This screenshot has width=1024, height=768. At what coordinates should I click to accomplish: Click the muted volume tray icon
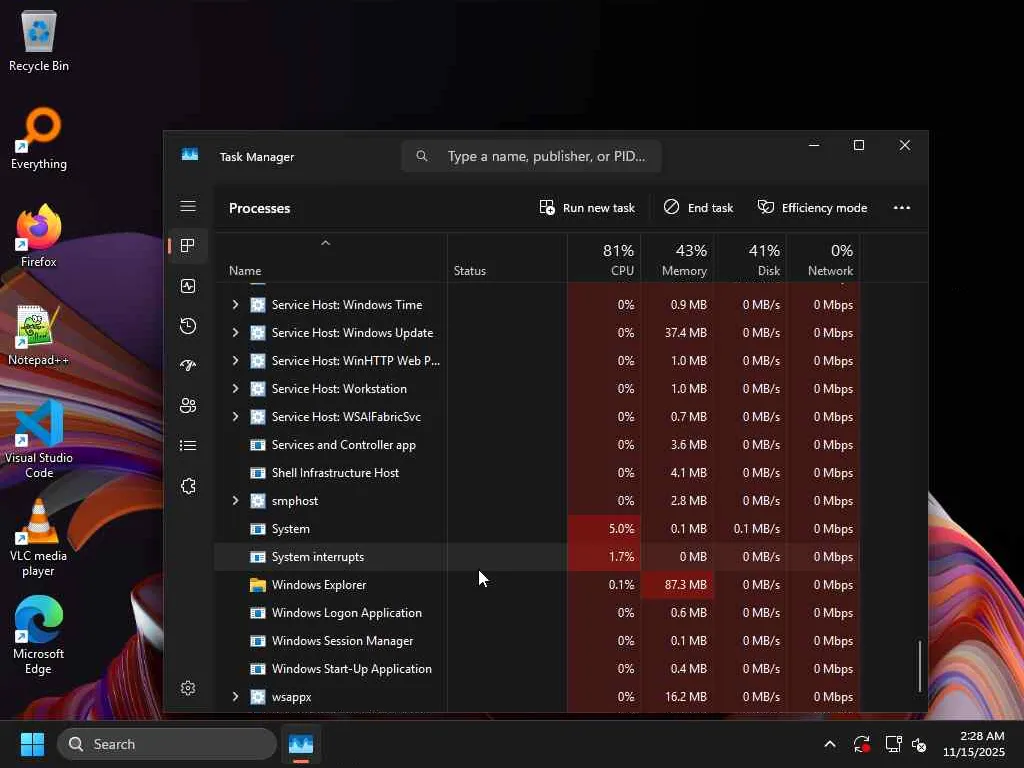click(920, 744)
